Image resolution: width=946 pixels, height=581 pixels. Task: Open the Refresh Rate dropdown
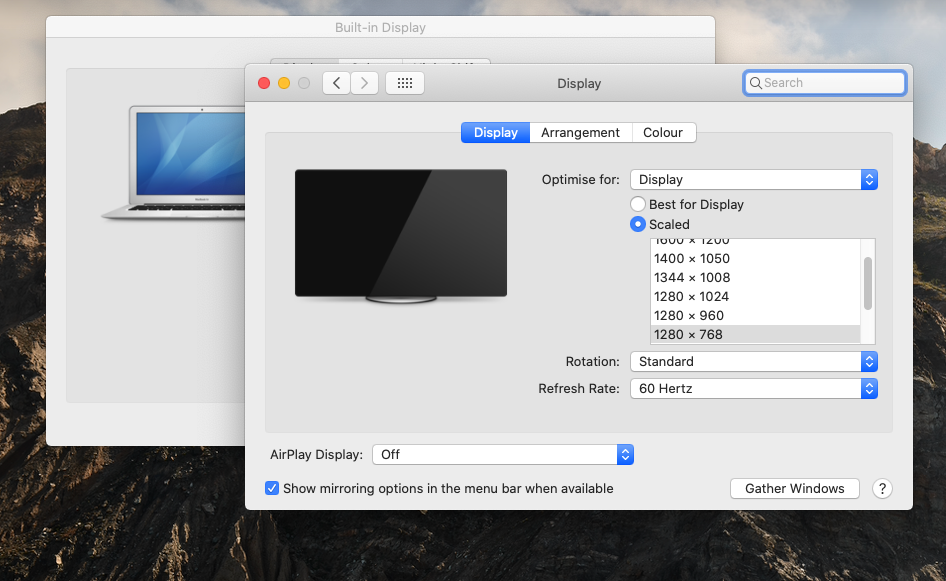point(754,389)
